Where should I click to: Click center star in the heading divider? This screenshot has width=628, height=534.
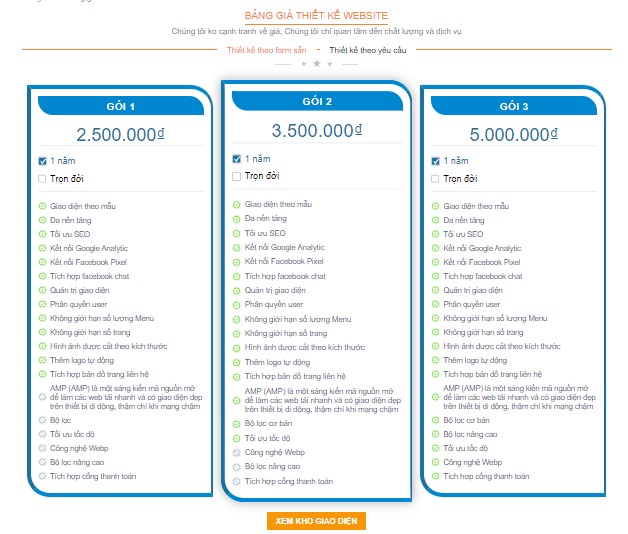point(316,63)
